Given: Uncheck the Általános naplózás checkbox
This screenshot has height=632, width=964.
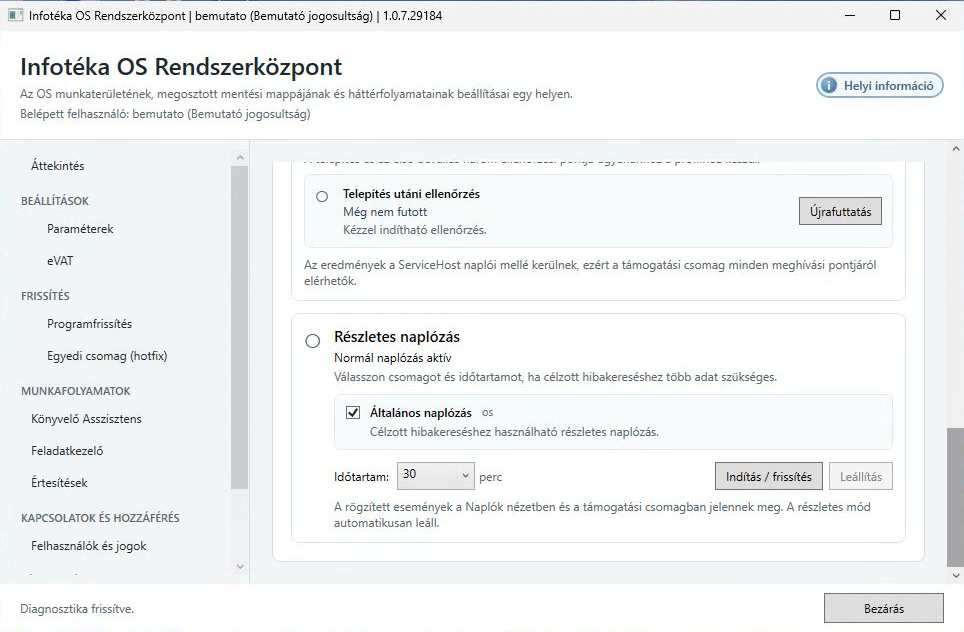Looking at the screenshot, I should coord(353,413).
